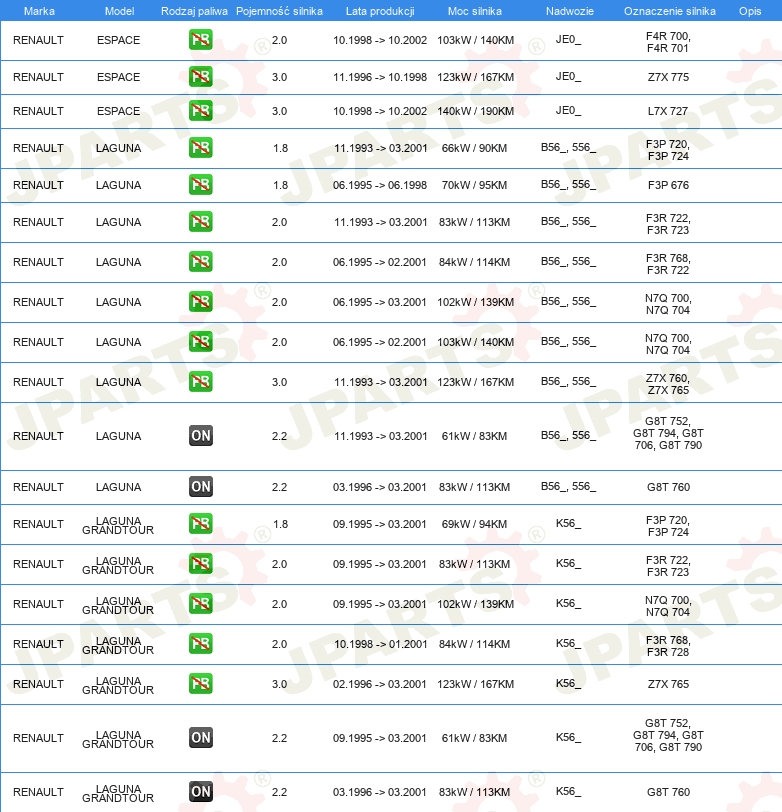This screenshot has width=782, height=812.
Task: Select power value 70kW / 95KM
Action: (x=474, y=185)
